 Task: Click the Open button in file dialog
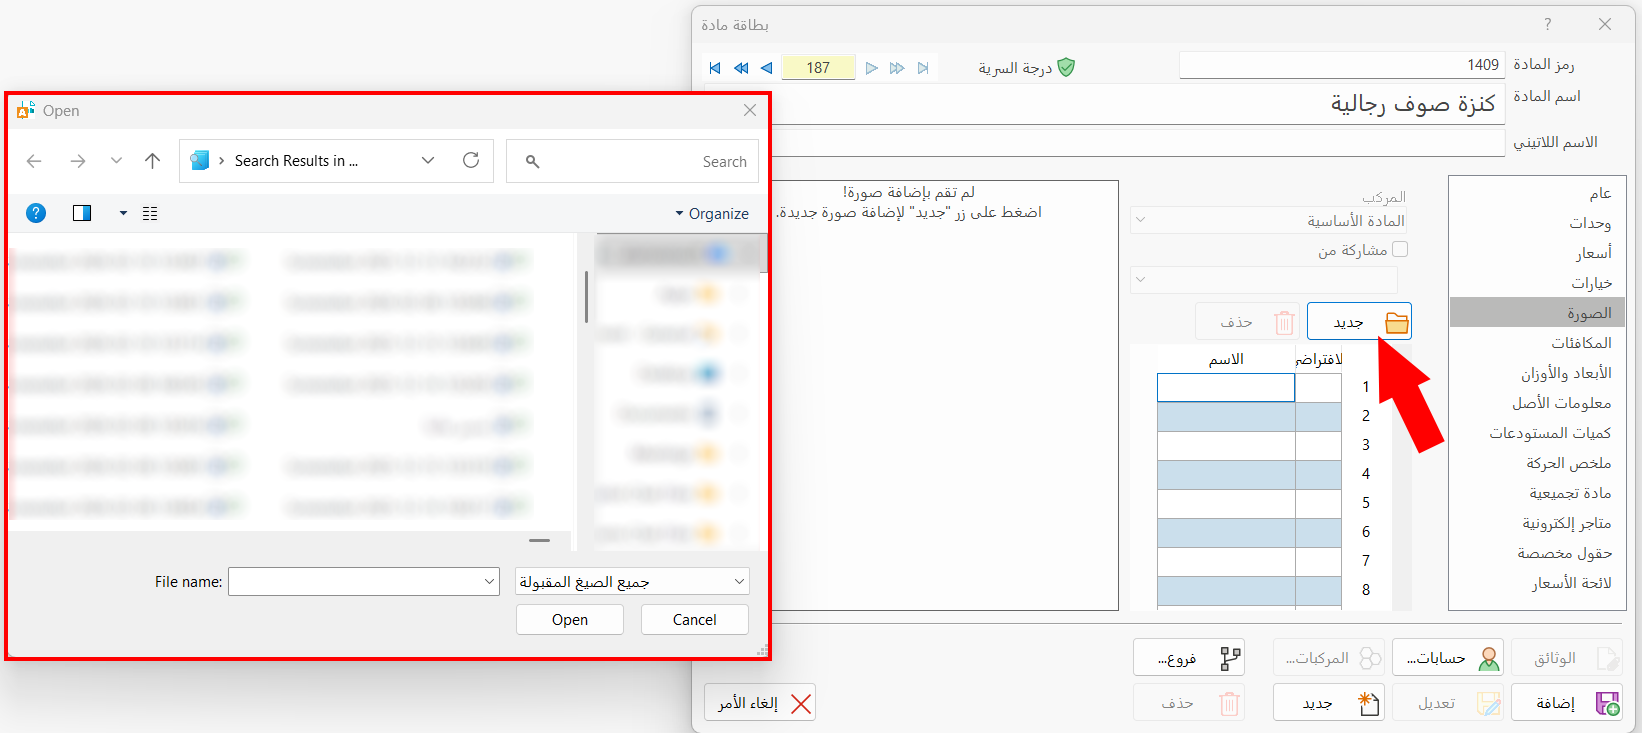570,620
